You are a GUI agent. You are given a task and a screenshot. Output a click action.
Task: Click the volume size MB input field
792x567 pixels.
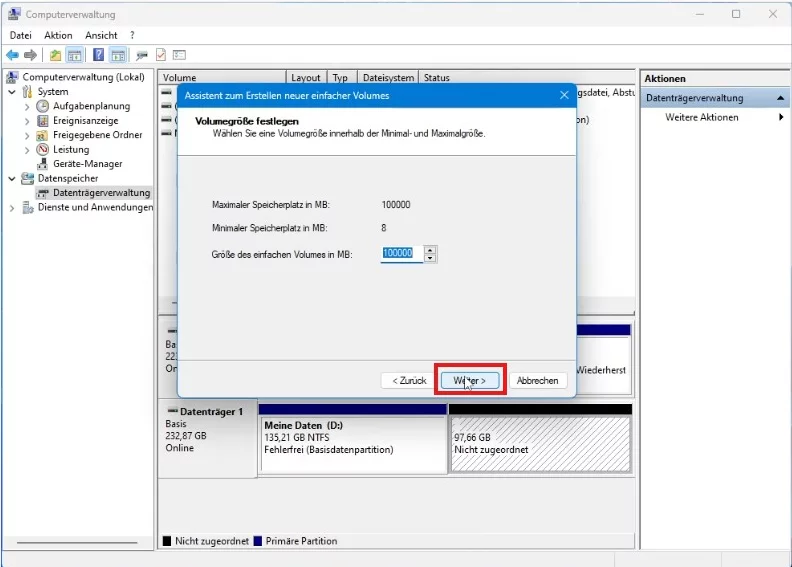click(x=402, y=253)
